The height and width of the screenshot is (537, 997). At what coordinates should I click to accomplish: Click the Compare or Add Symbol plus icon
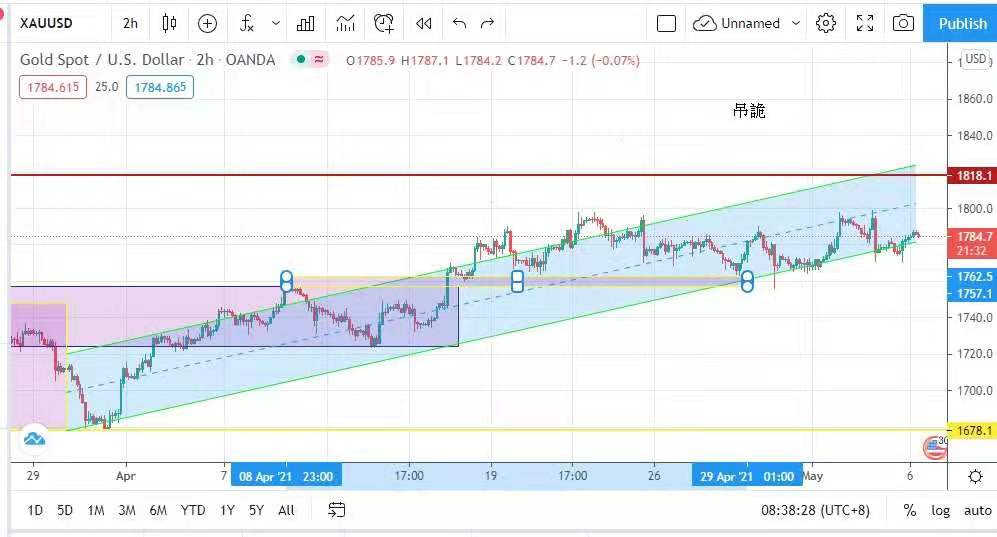207,23
